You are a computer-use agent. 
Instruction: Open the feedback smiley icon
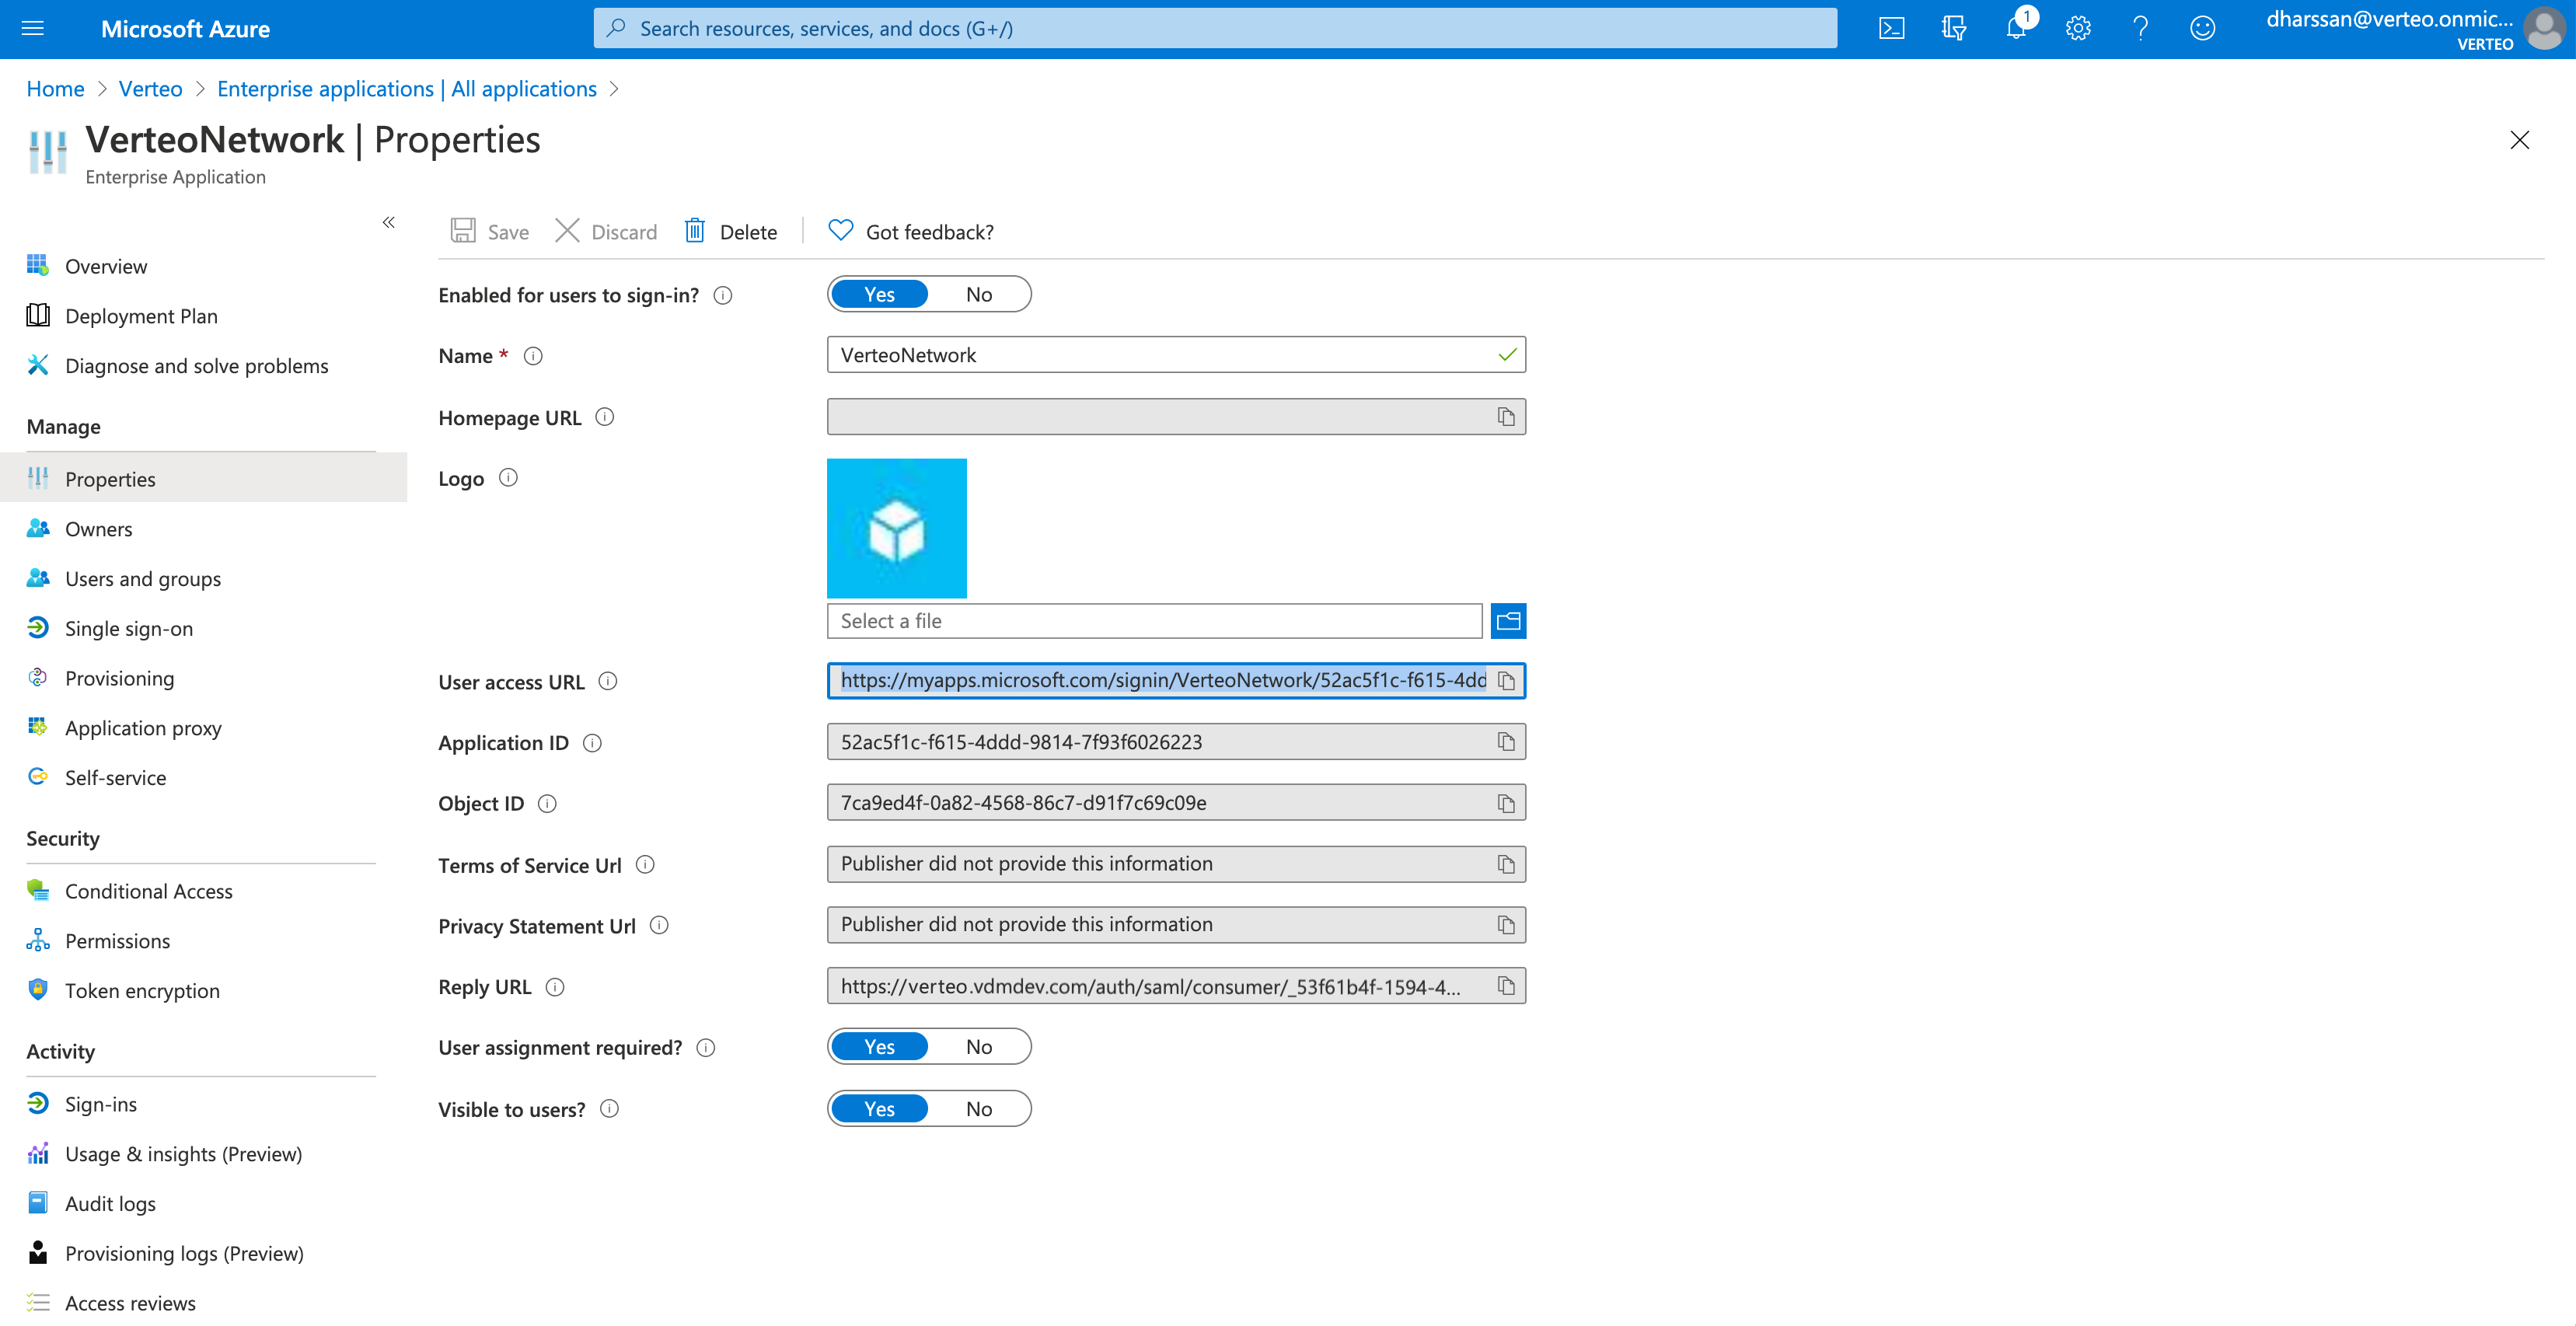(x=2202, y=28)
